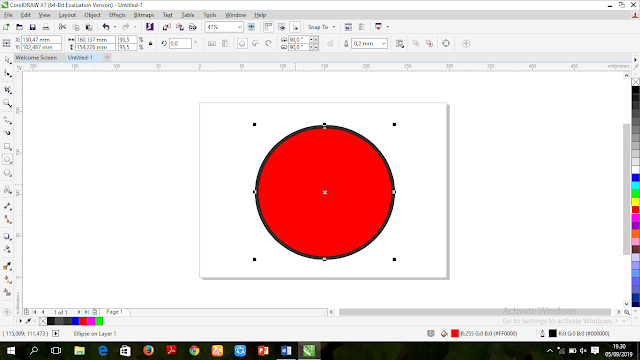Select the Polygon tool
The height and width of the screenshot is (360, 640).
[x=7, y=173]
